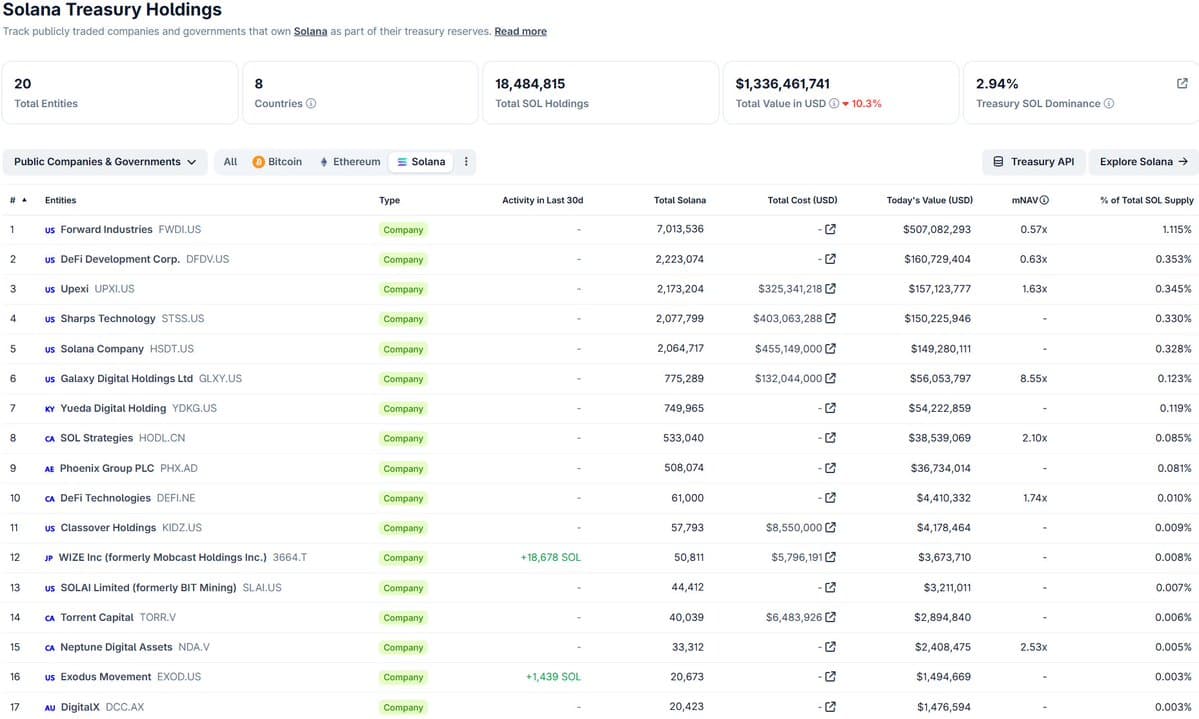Select the Solana tab
Screen dimensions: 1199x719
click(x=421, y=161)
